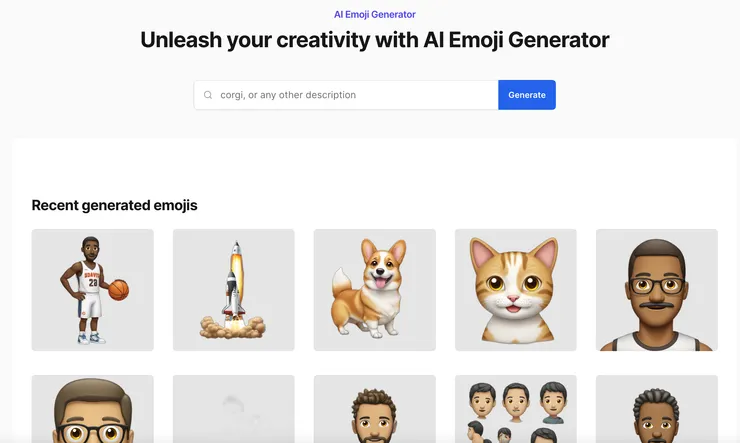Open the faint blank emoji tile
Viewport: 740px width, 443px height.
tap(234, 409)
